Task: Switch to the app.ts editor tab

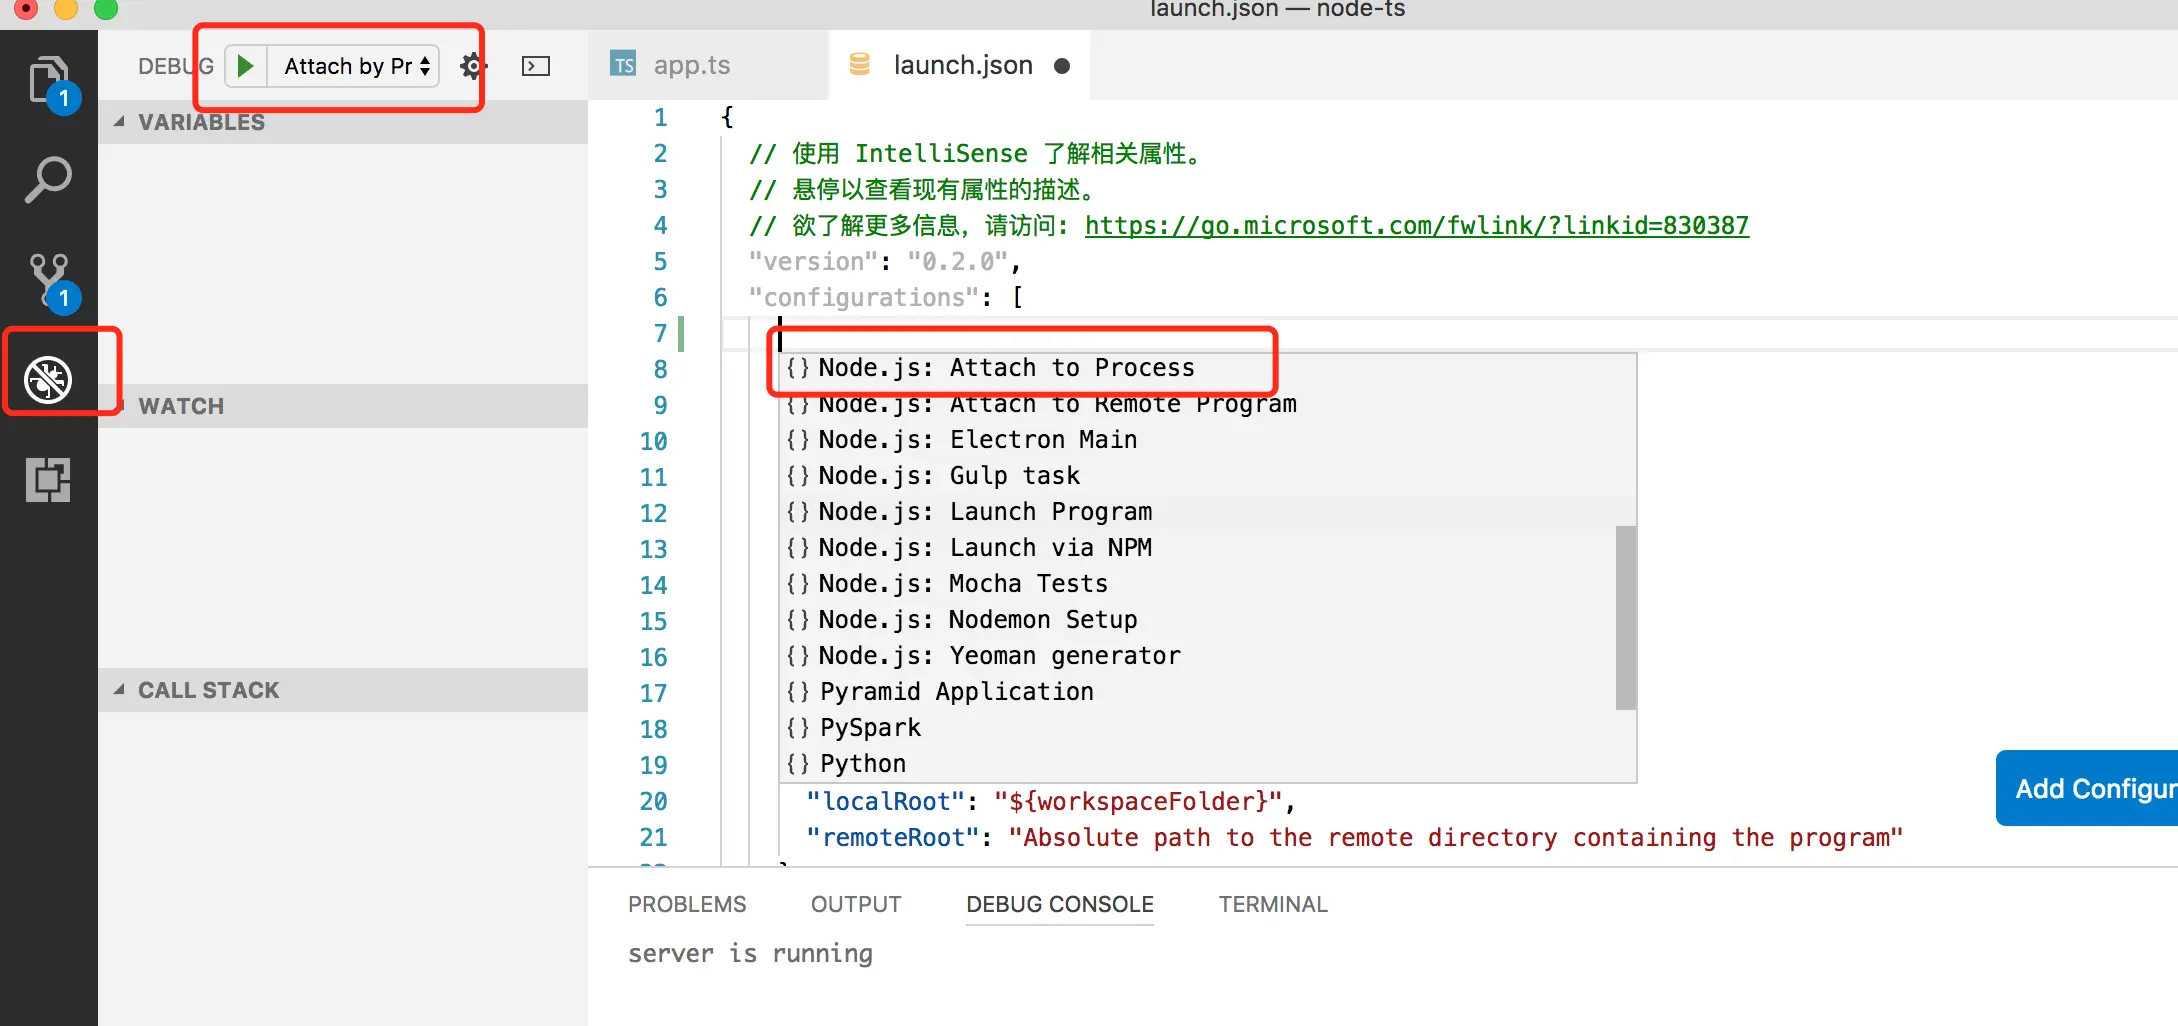Action: pyautogui.click(x=708, y=65)
